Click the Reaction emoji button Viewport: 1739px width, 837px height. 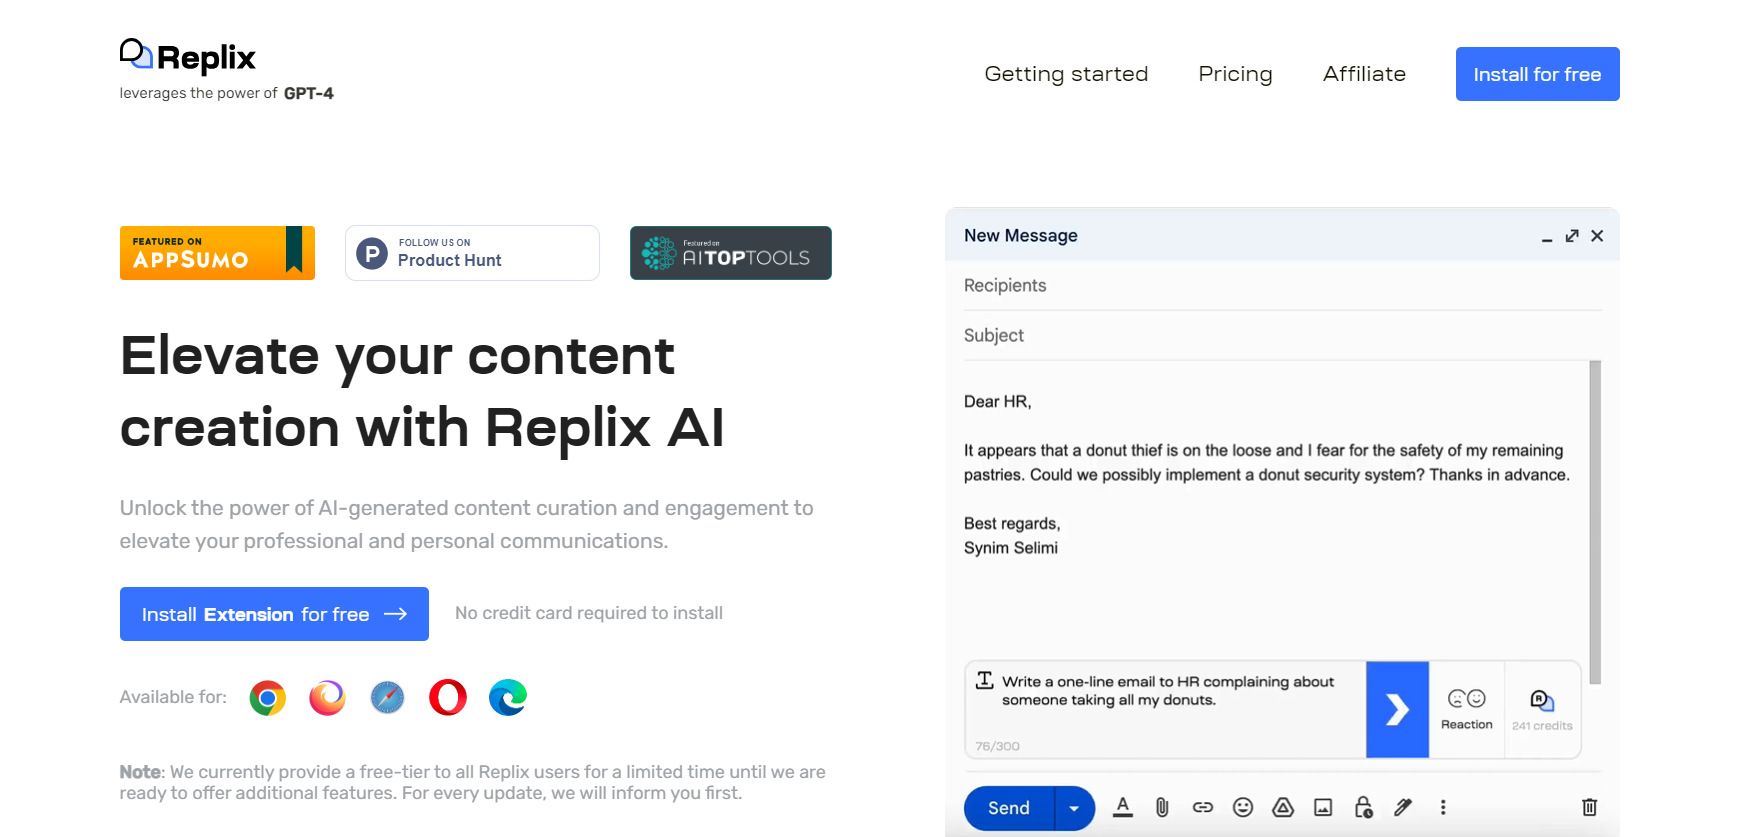pos(1467,709)
